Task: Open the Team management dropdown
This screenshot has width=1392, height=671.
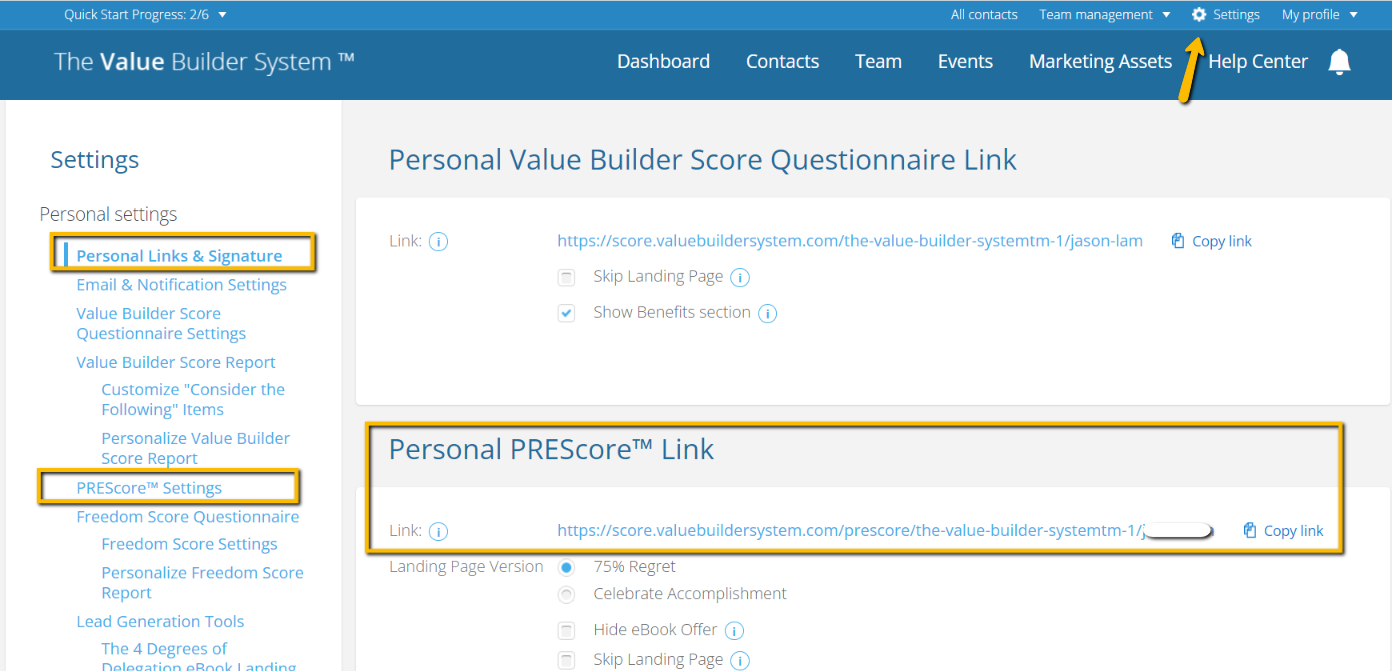Action: tap(1105, 14)
